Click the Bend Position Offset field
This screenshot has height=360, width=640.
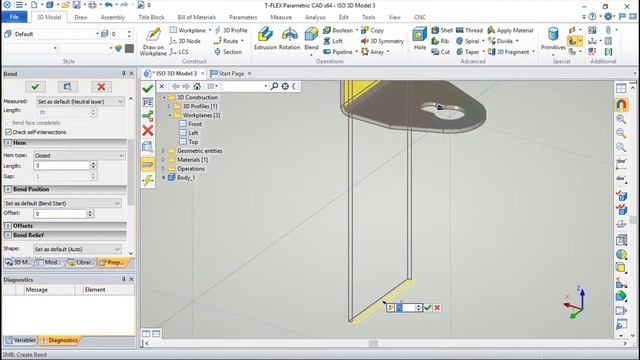(60, 213)
